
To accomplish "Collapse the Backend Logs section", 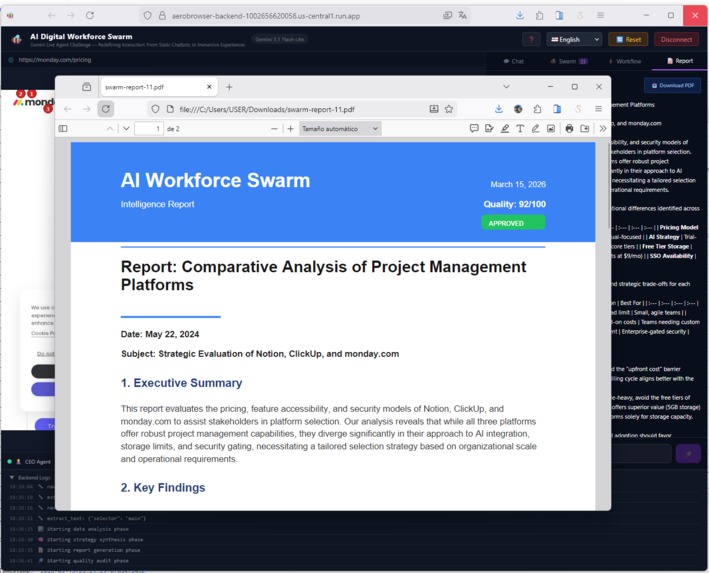I will (30, 478).
